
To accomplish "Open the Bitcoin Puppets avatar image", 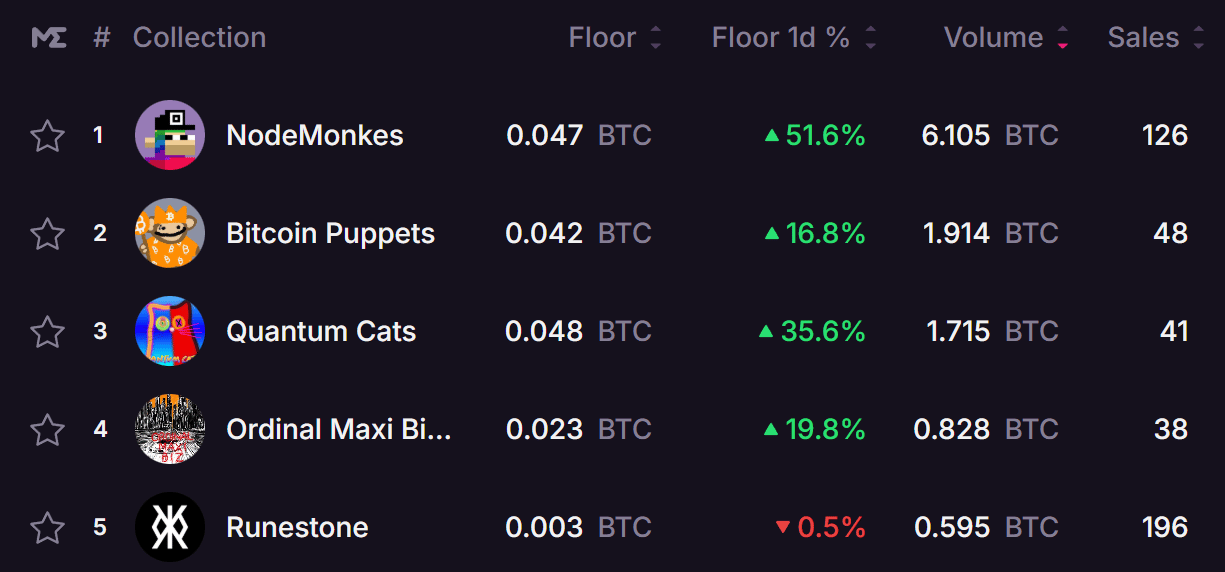I will tap(170, 233).
